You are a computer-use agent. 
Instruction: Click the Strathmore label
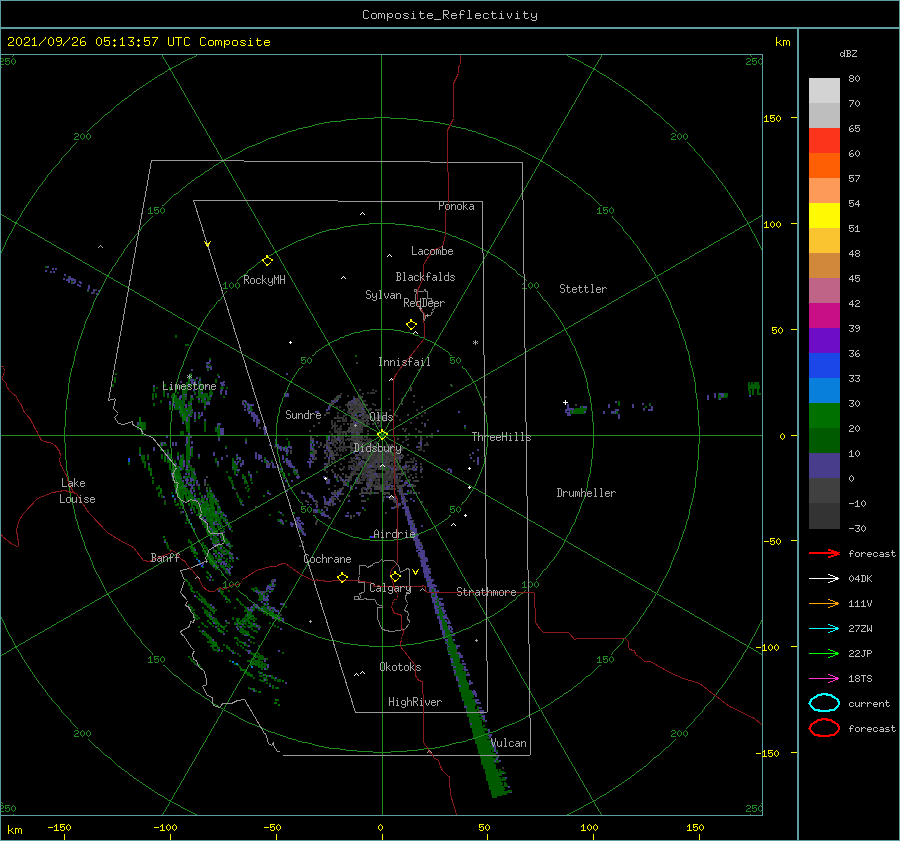tap(486, 592)
